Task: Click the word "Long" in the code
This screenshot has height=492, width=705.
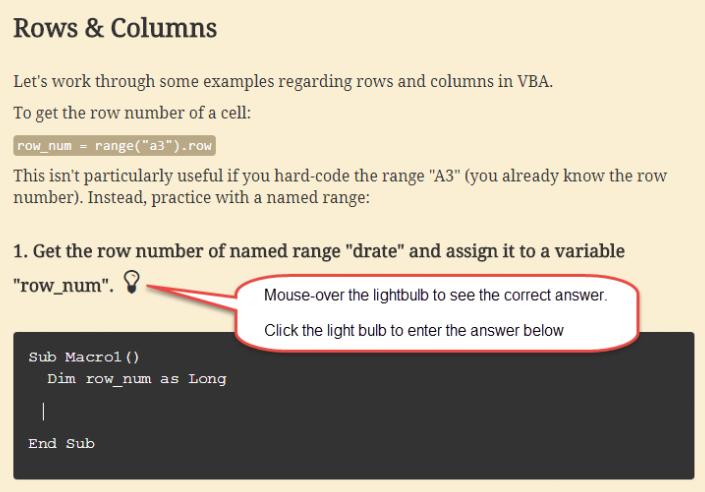Action: click(208, 379)
